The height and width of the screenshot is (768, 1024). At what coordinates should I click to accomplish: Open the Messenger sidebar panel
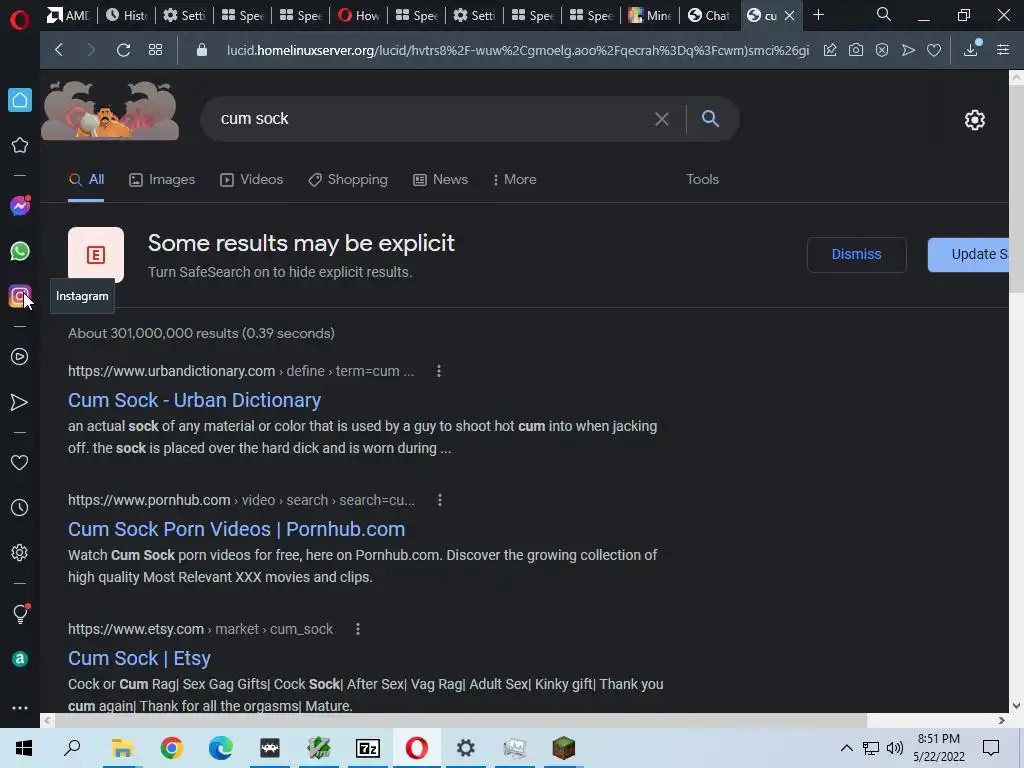pos(20,206)
